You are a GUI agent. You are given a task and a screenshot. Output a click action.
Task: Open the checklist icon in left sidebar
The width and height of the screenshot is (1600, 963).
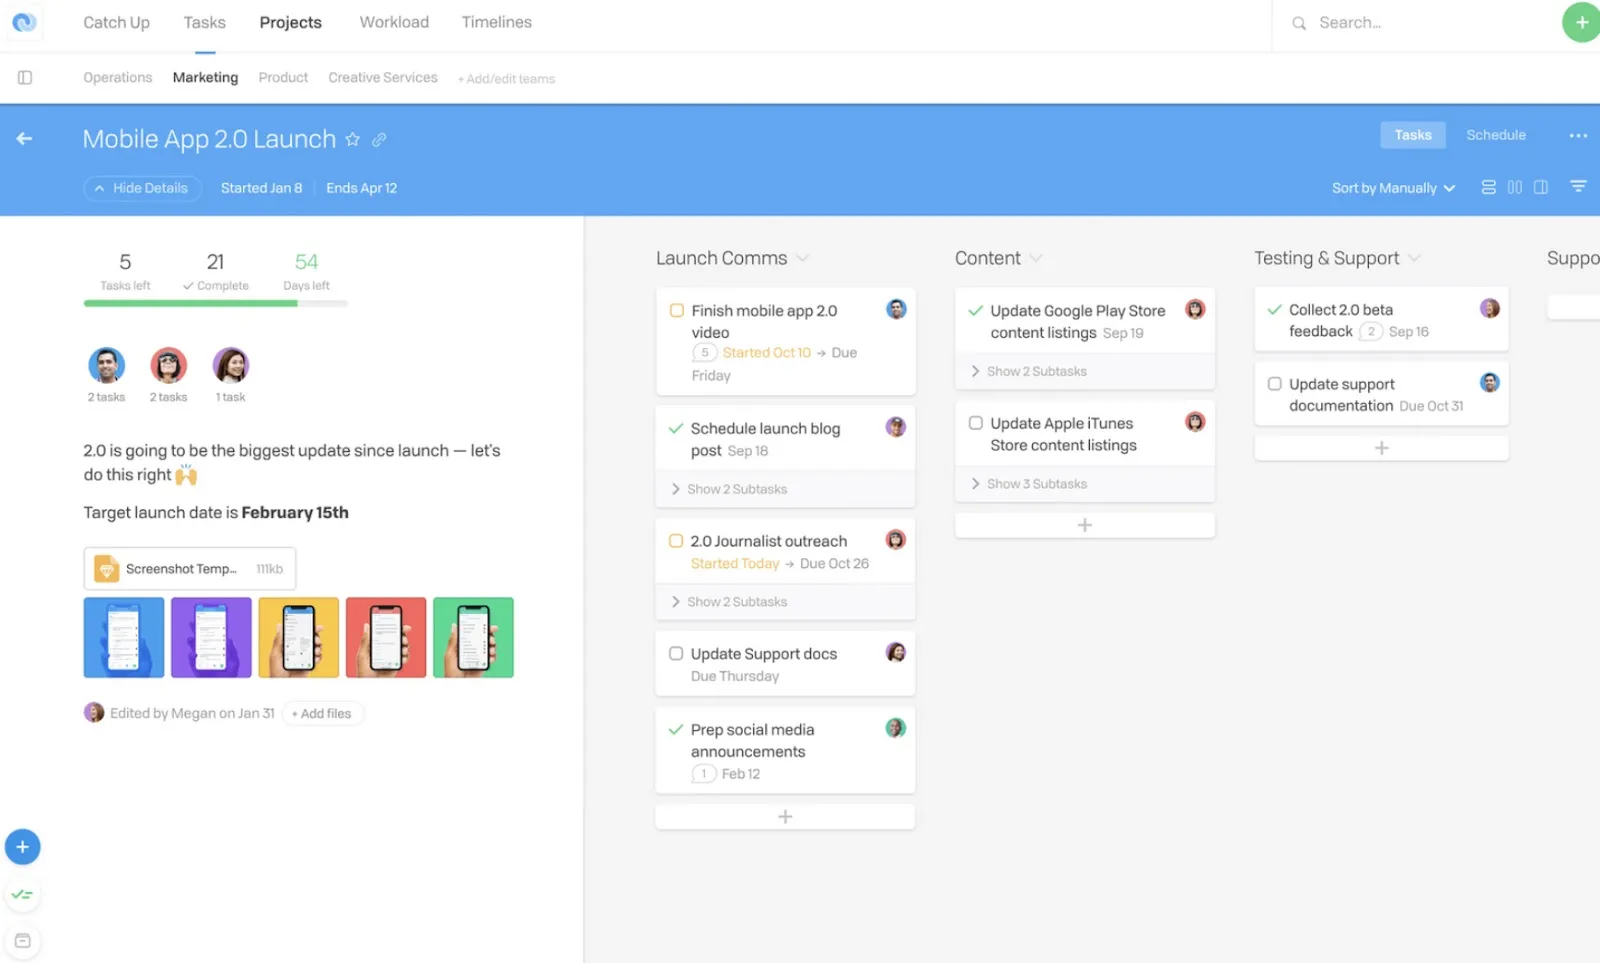click(x=23, y=894)
